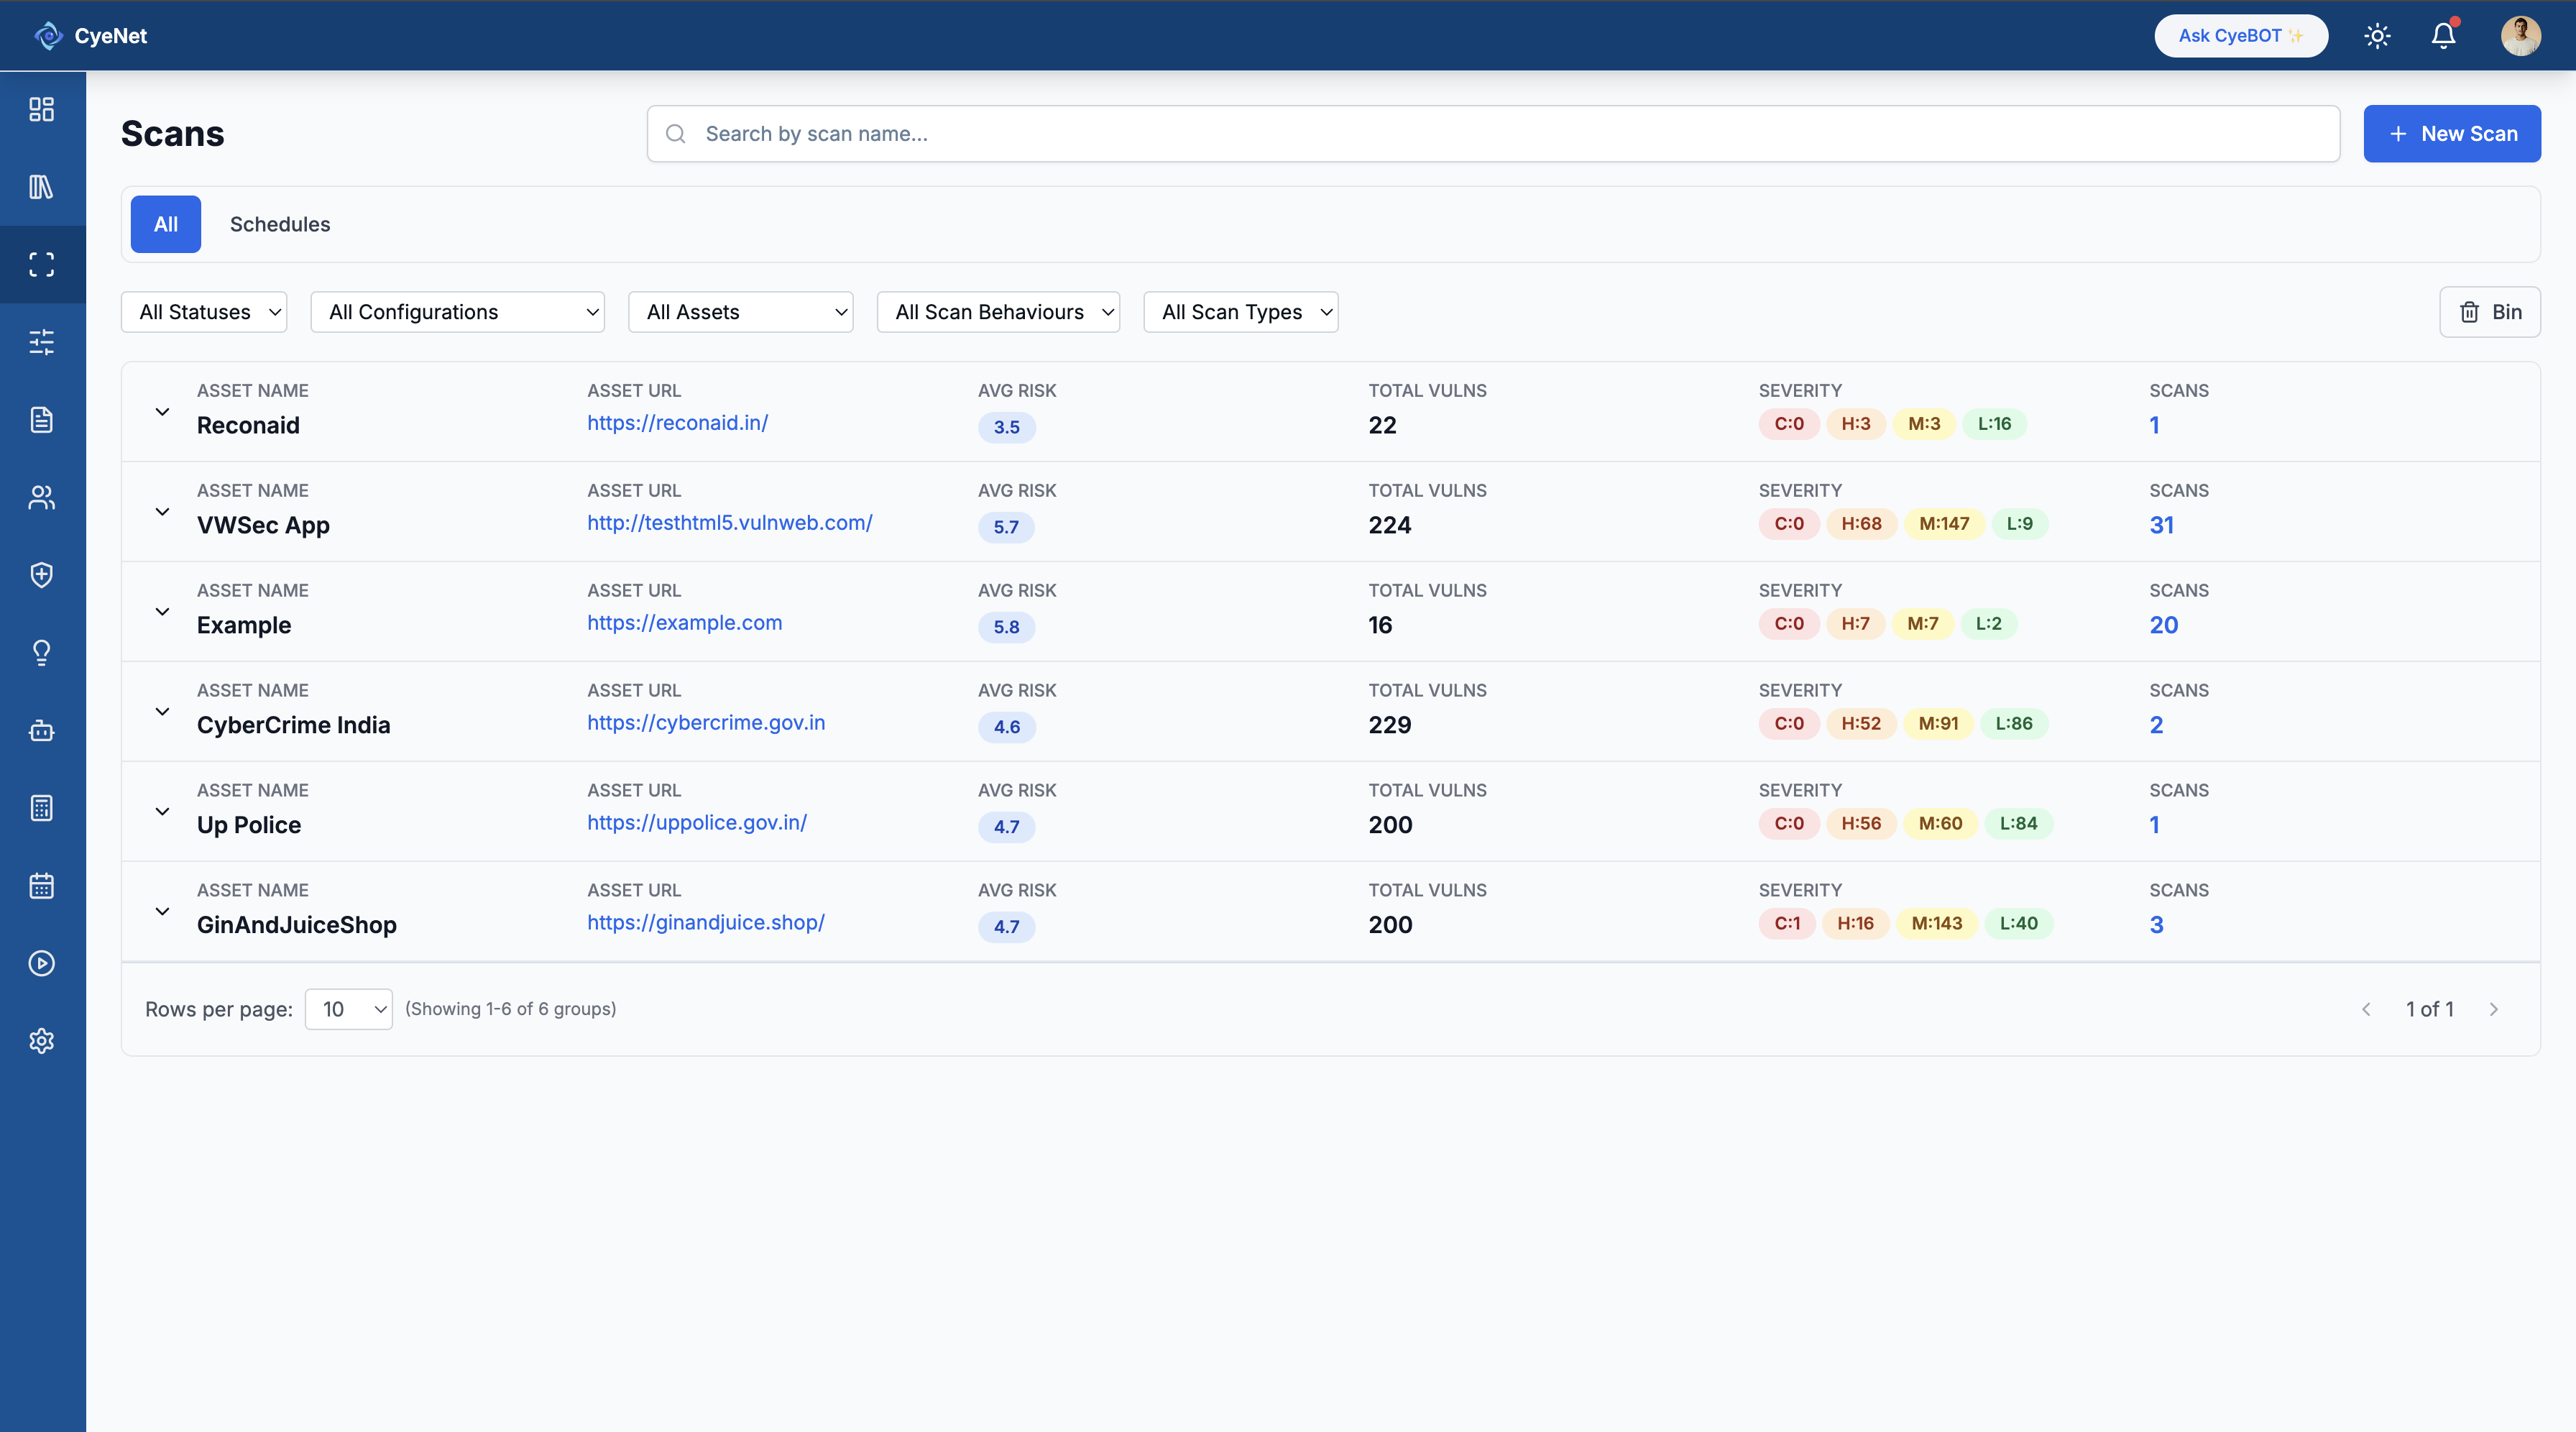The height and width of the screenshot is (1432, 2576).
Task: Expand the Reconaid scan row
Action: 162,412
